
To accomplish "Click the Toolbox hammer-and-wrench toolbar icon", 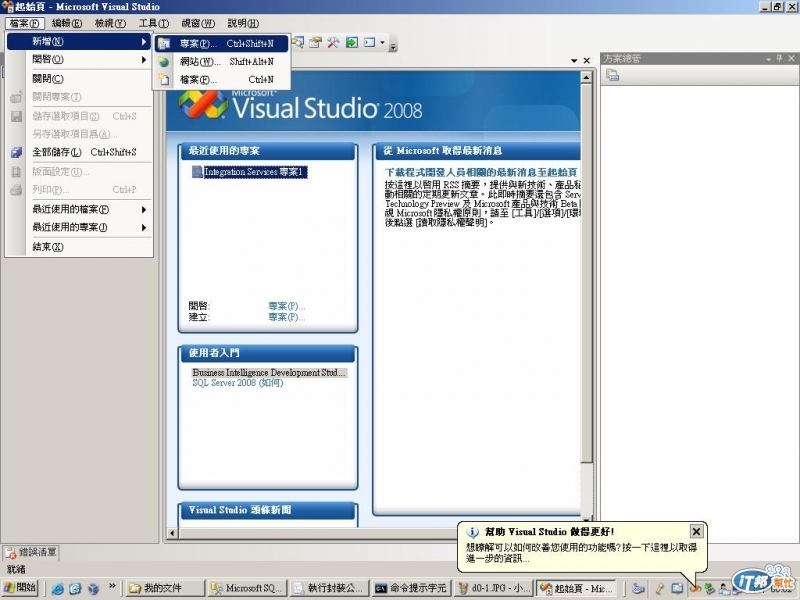I will click(334, 42).
